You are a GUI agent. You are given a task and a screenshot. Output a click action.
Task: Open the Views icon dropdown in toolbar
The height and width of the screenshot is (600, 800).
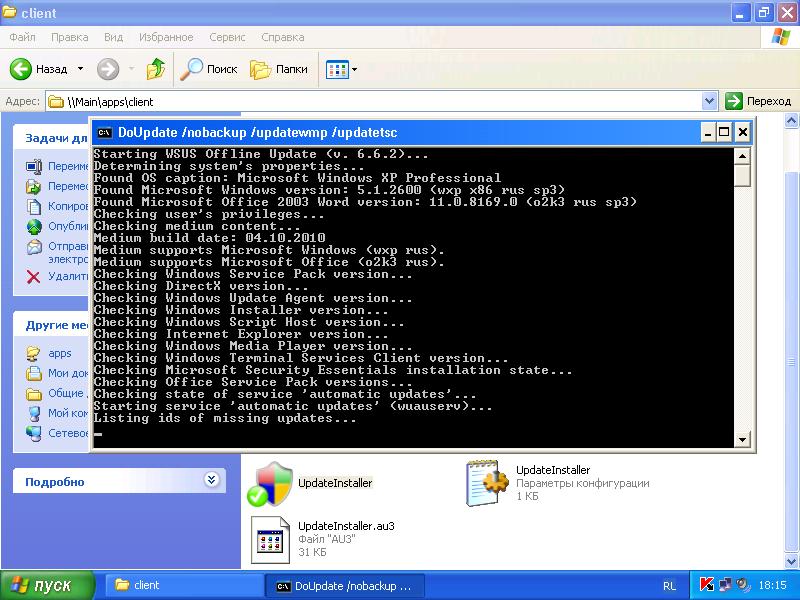click(x=341, y=69)
